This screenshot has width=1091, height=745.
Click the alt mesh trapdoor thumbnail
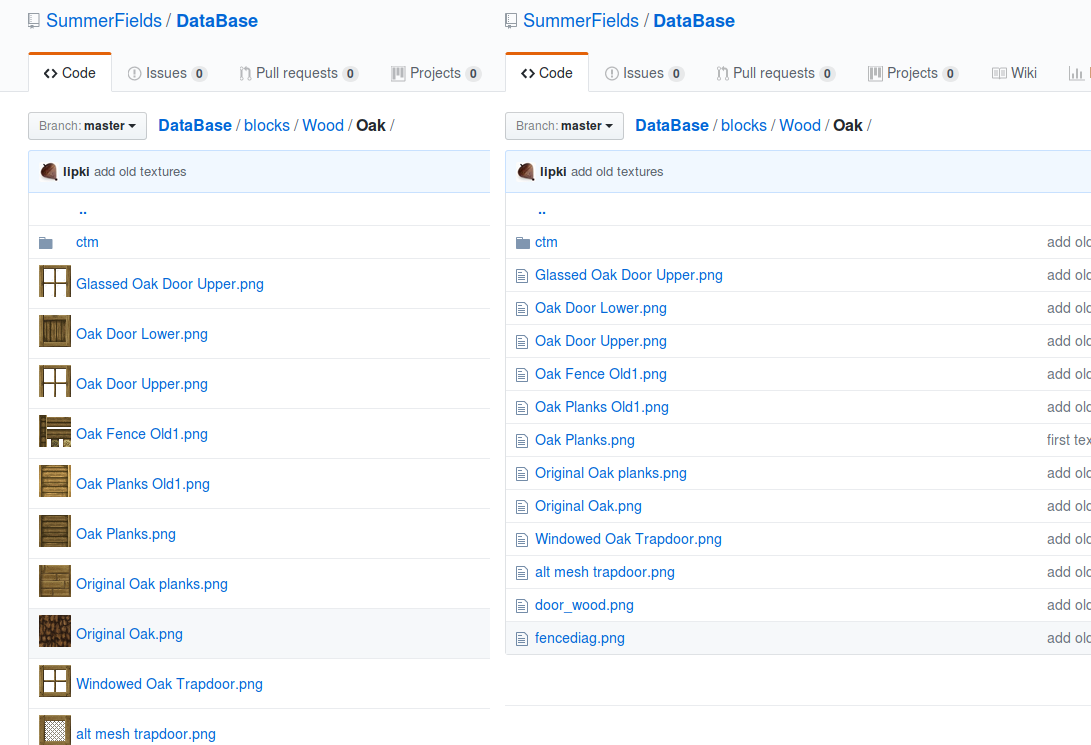click(55, 730)
